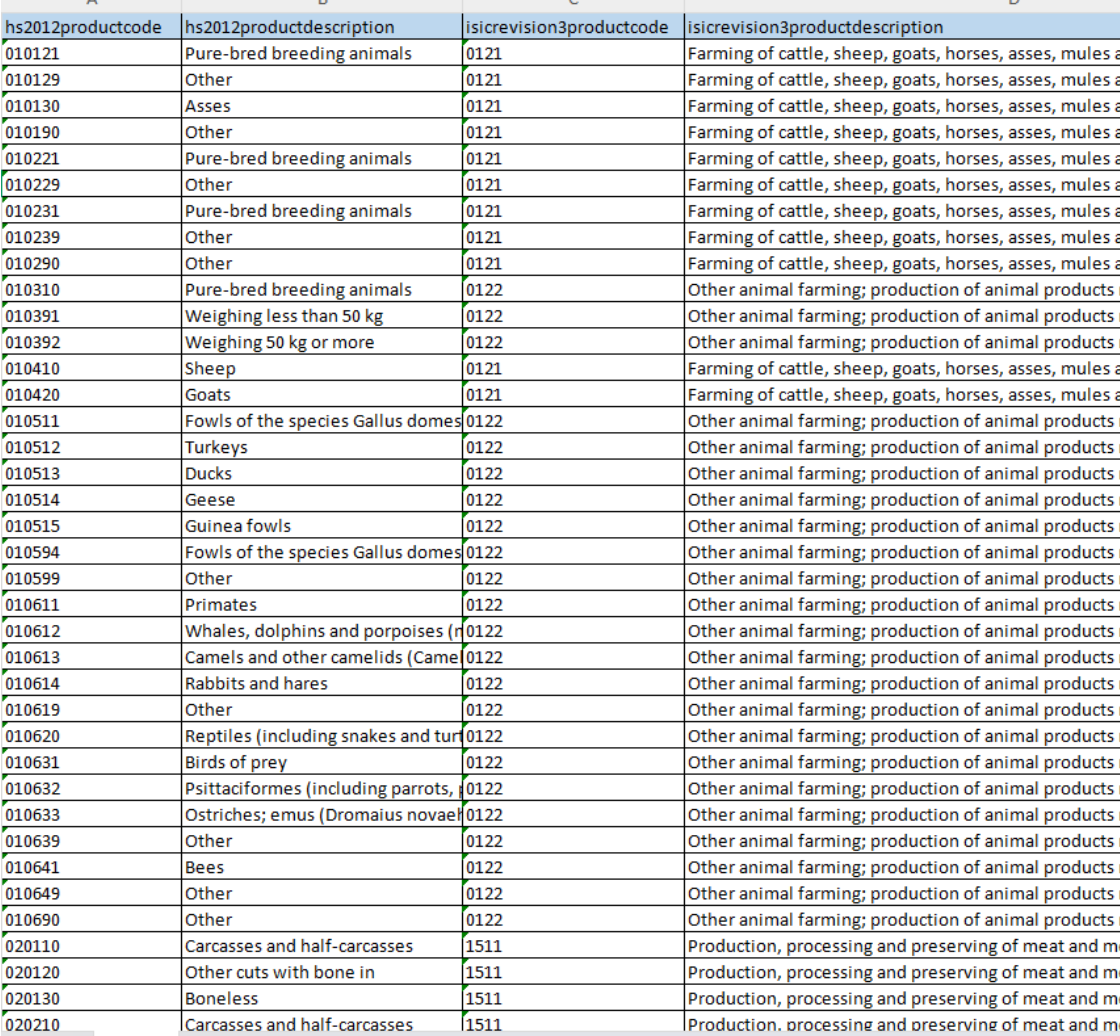Click cell with code 010594
Screen dimensions: 1120x1036
coord(91,552)
